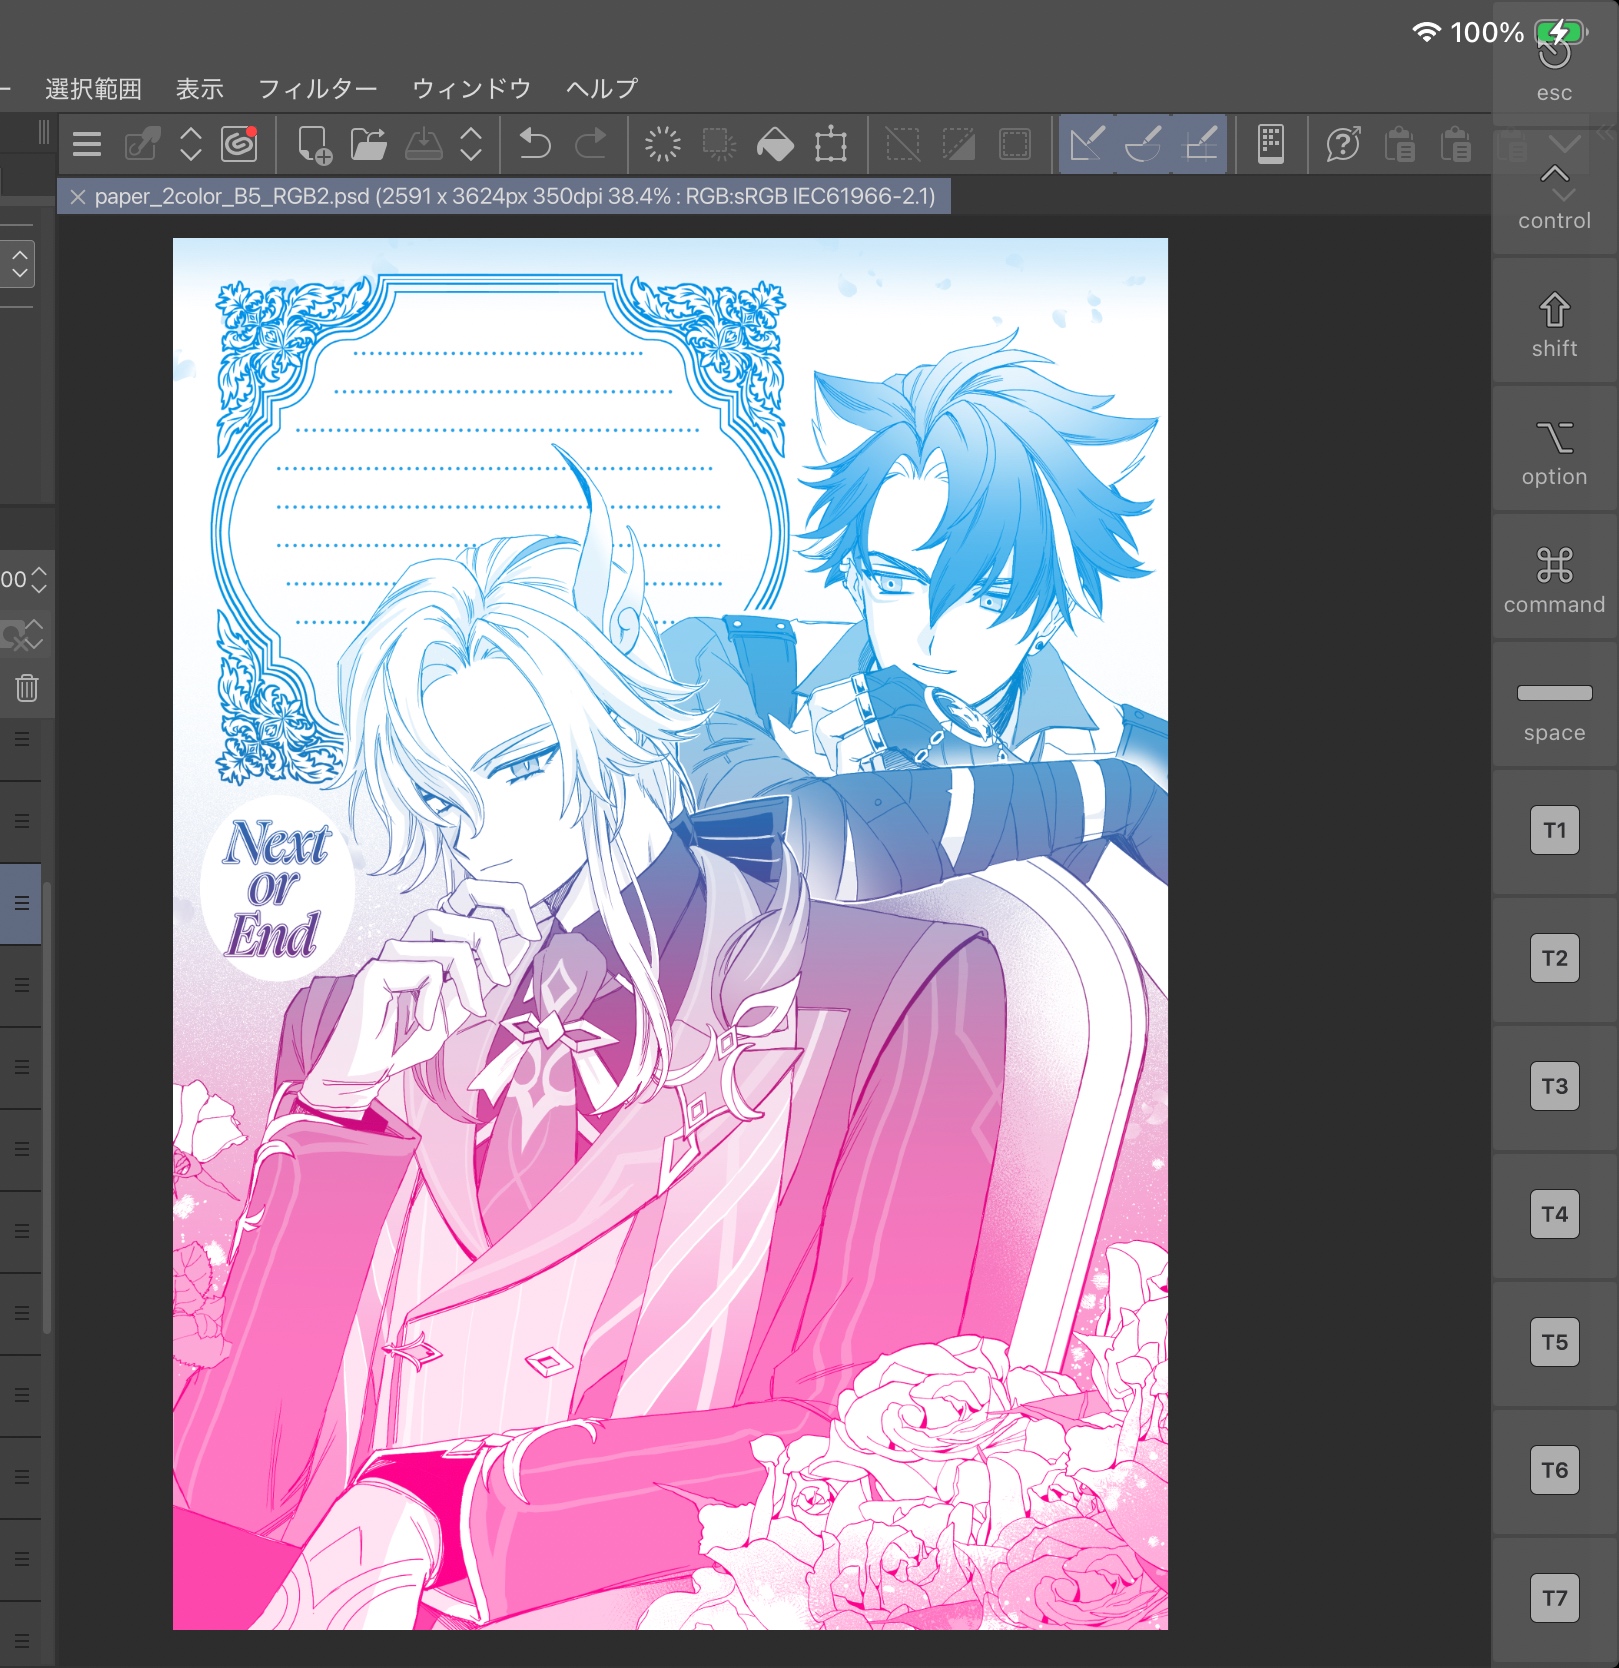This screenshot has height=1668, width=1619.
Task: Click the Scale/Rotate transform icon
Action: pos(830,145)
